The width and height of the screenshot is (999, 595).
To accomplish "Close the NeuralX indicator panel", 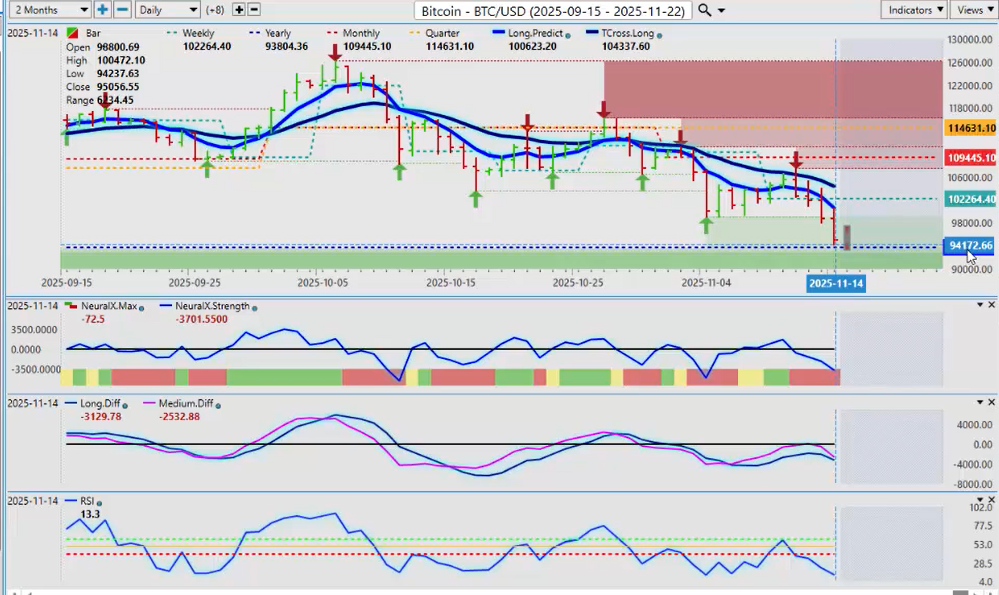I will click(x=990, y=305).
